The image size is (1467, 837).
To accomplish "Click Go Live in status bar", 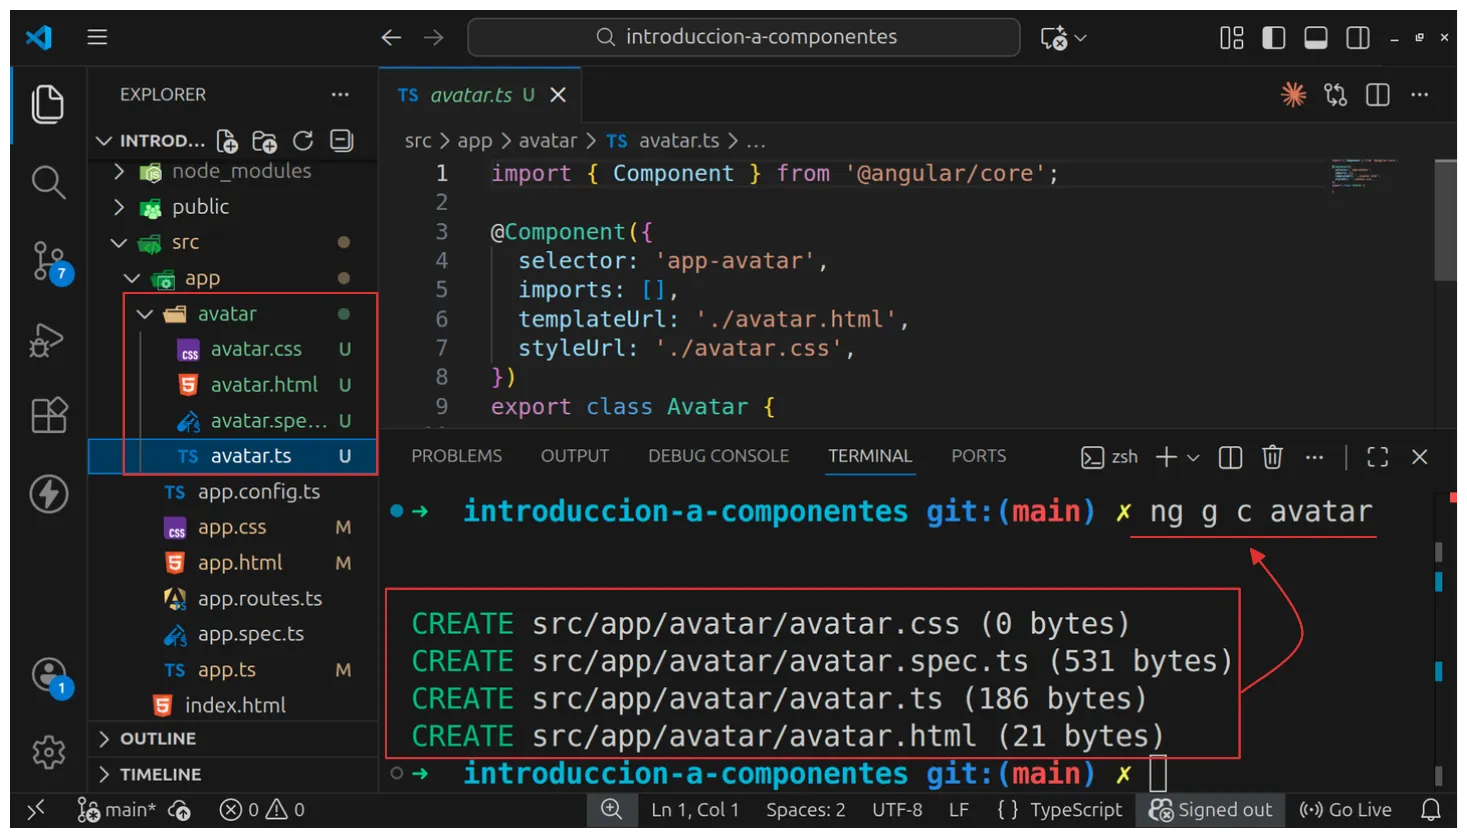I will (1345, 810).
